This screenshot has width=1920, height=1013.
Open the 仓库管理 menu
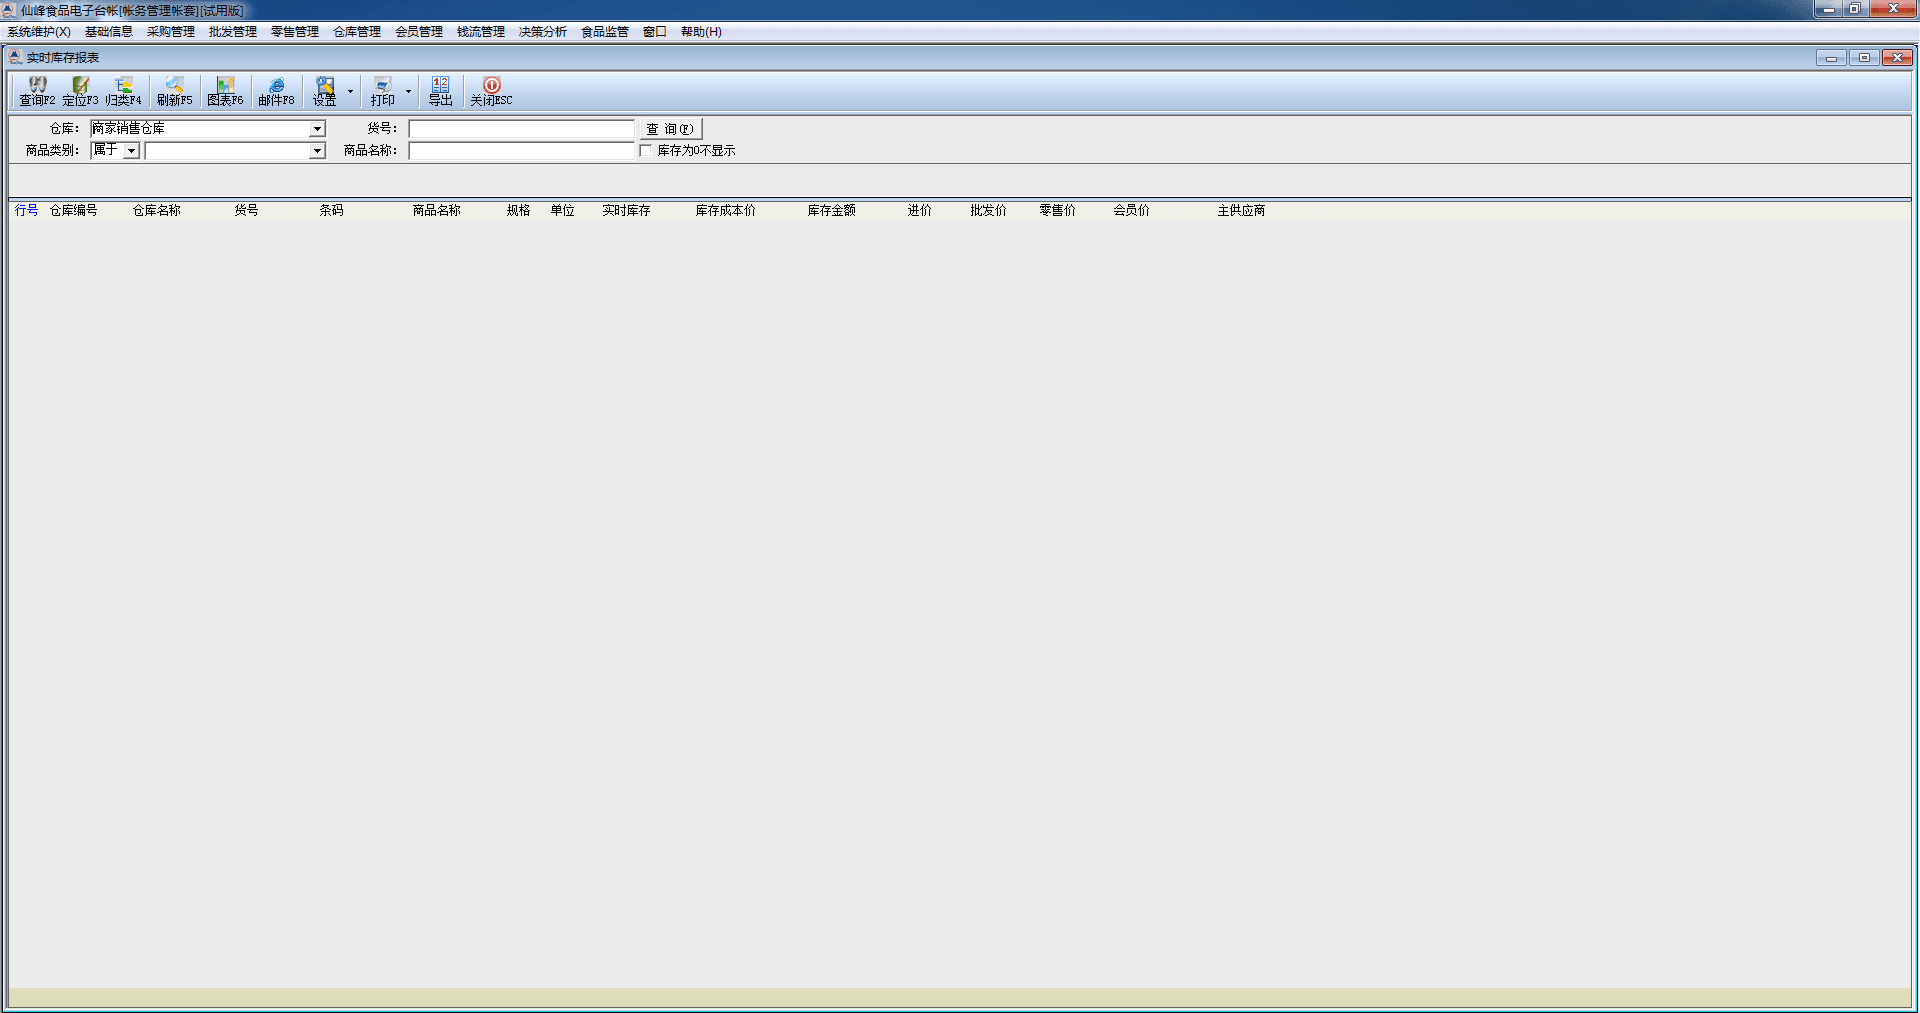point(356,32)
